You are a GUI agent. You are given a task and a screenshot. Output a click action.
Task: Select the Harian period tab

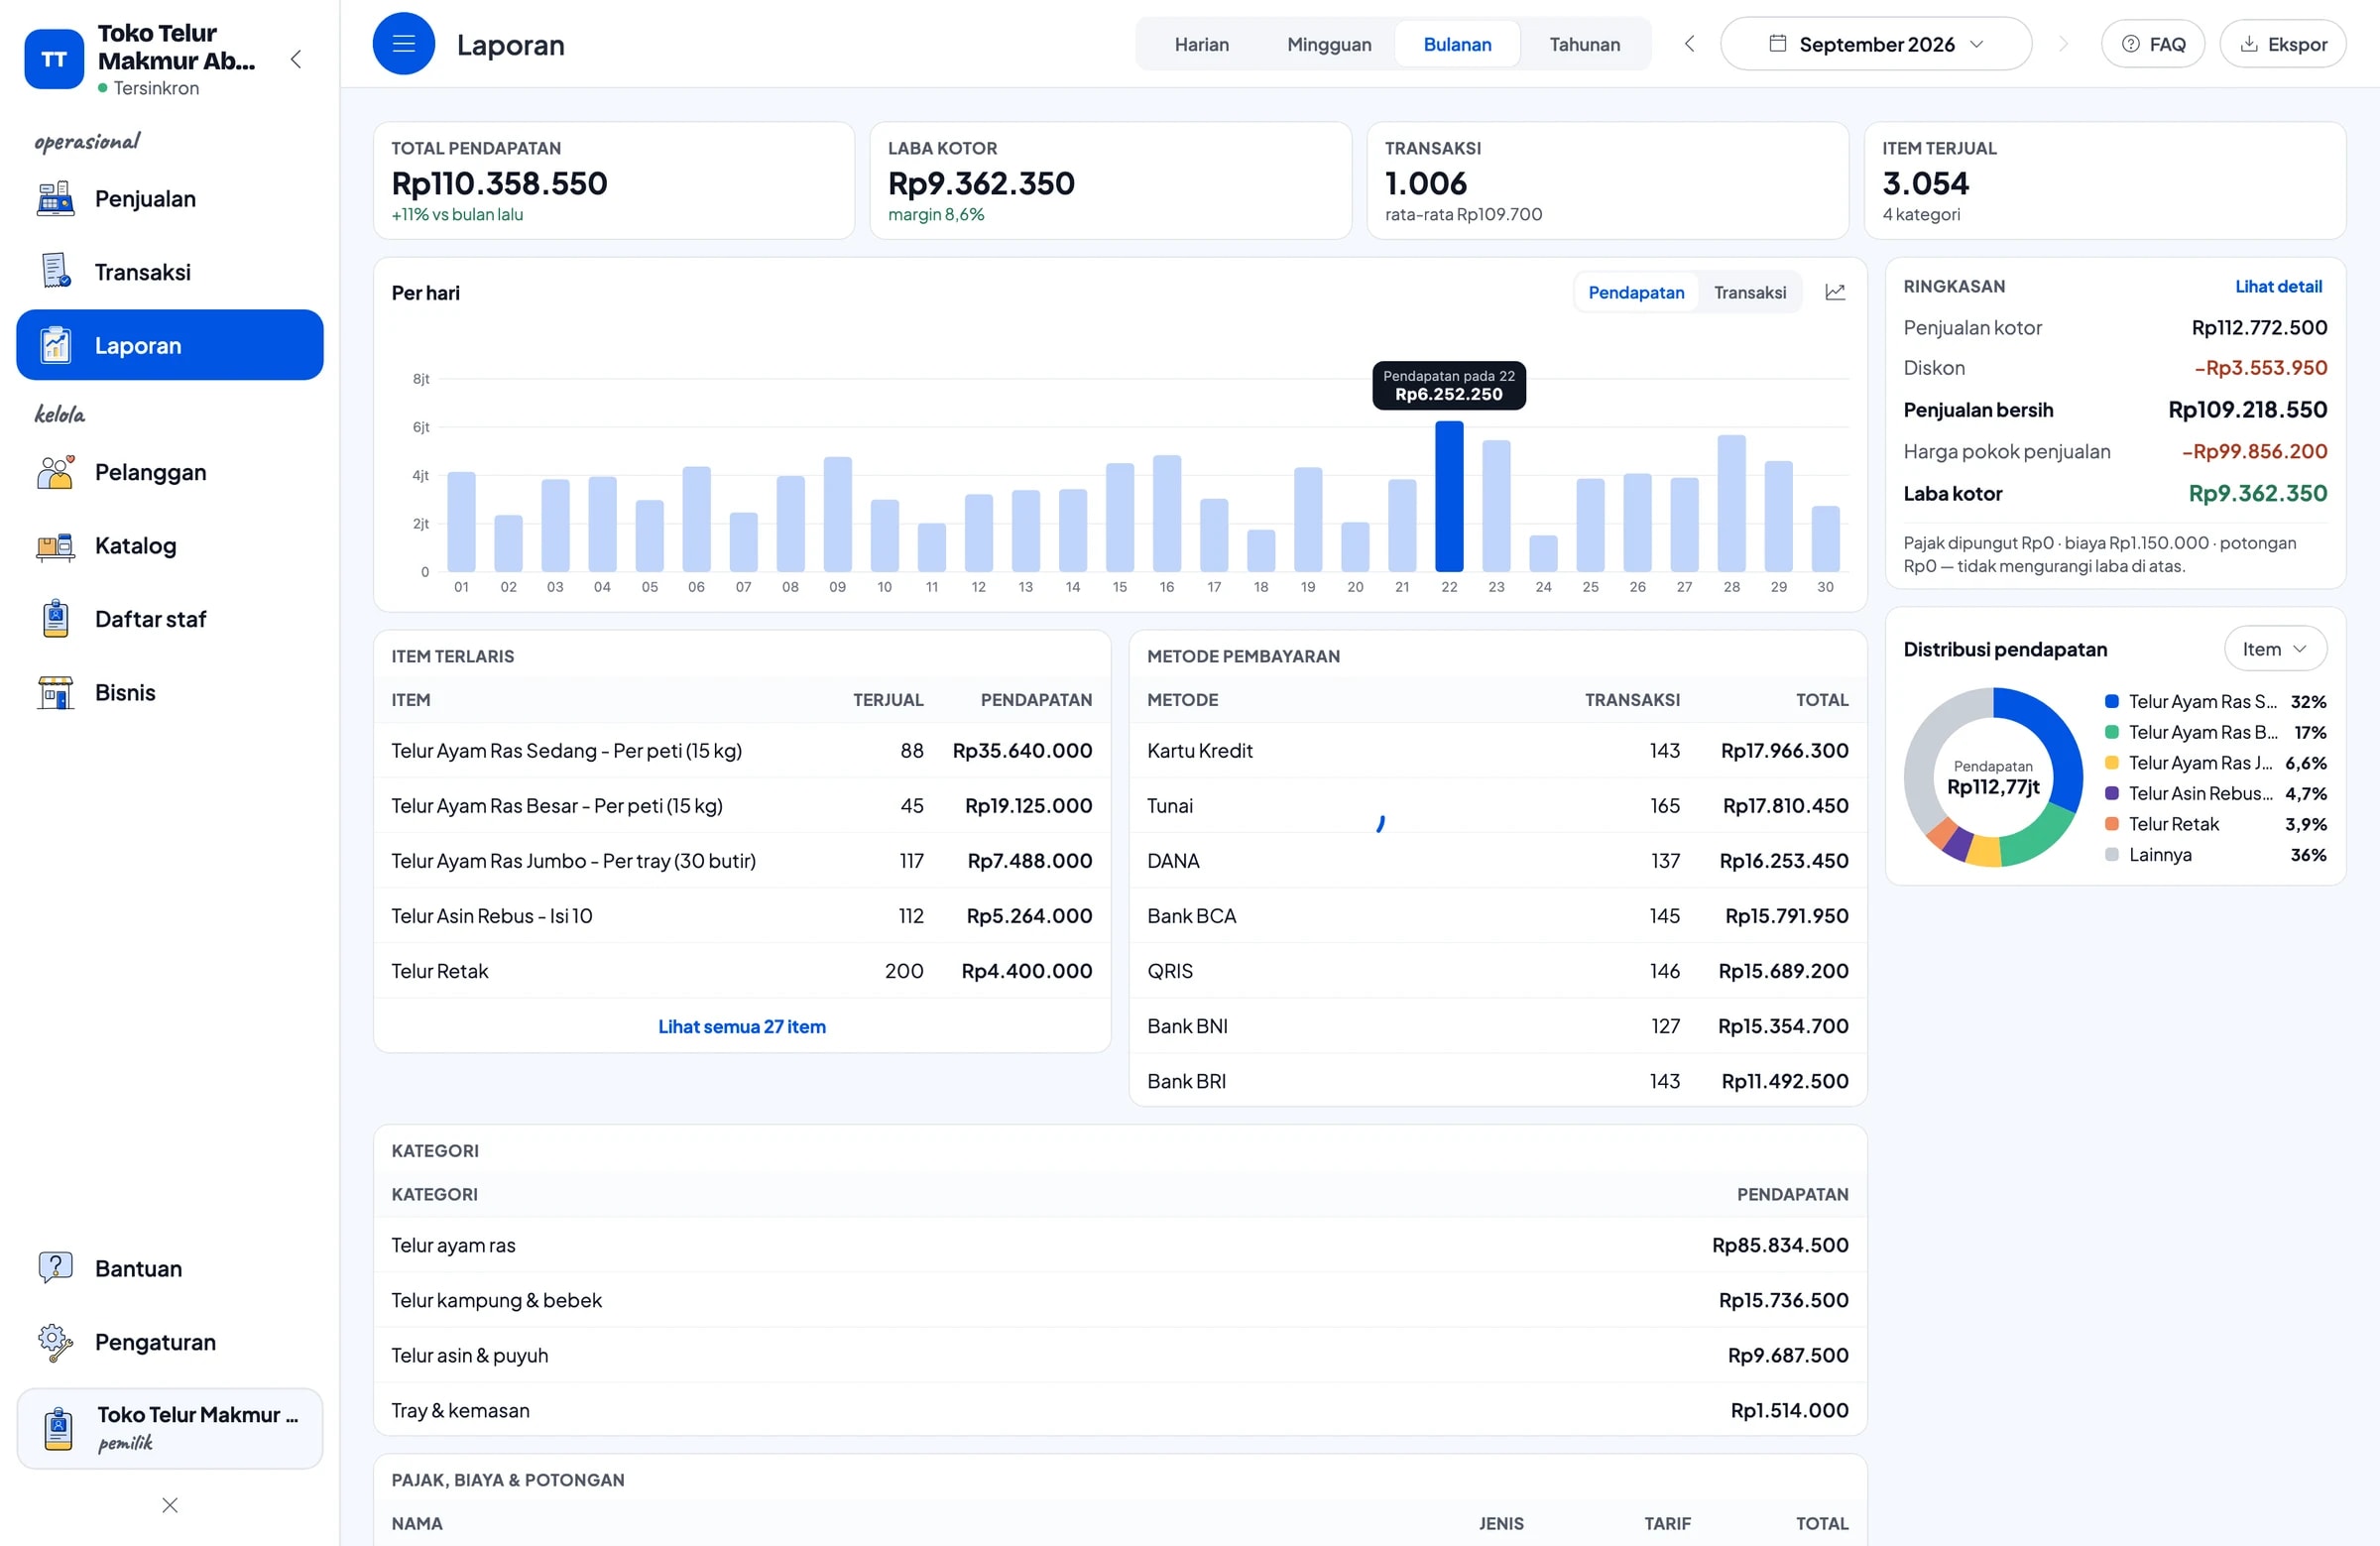(x=1201, y=44)
